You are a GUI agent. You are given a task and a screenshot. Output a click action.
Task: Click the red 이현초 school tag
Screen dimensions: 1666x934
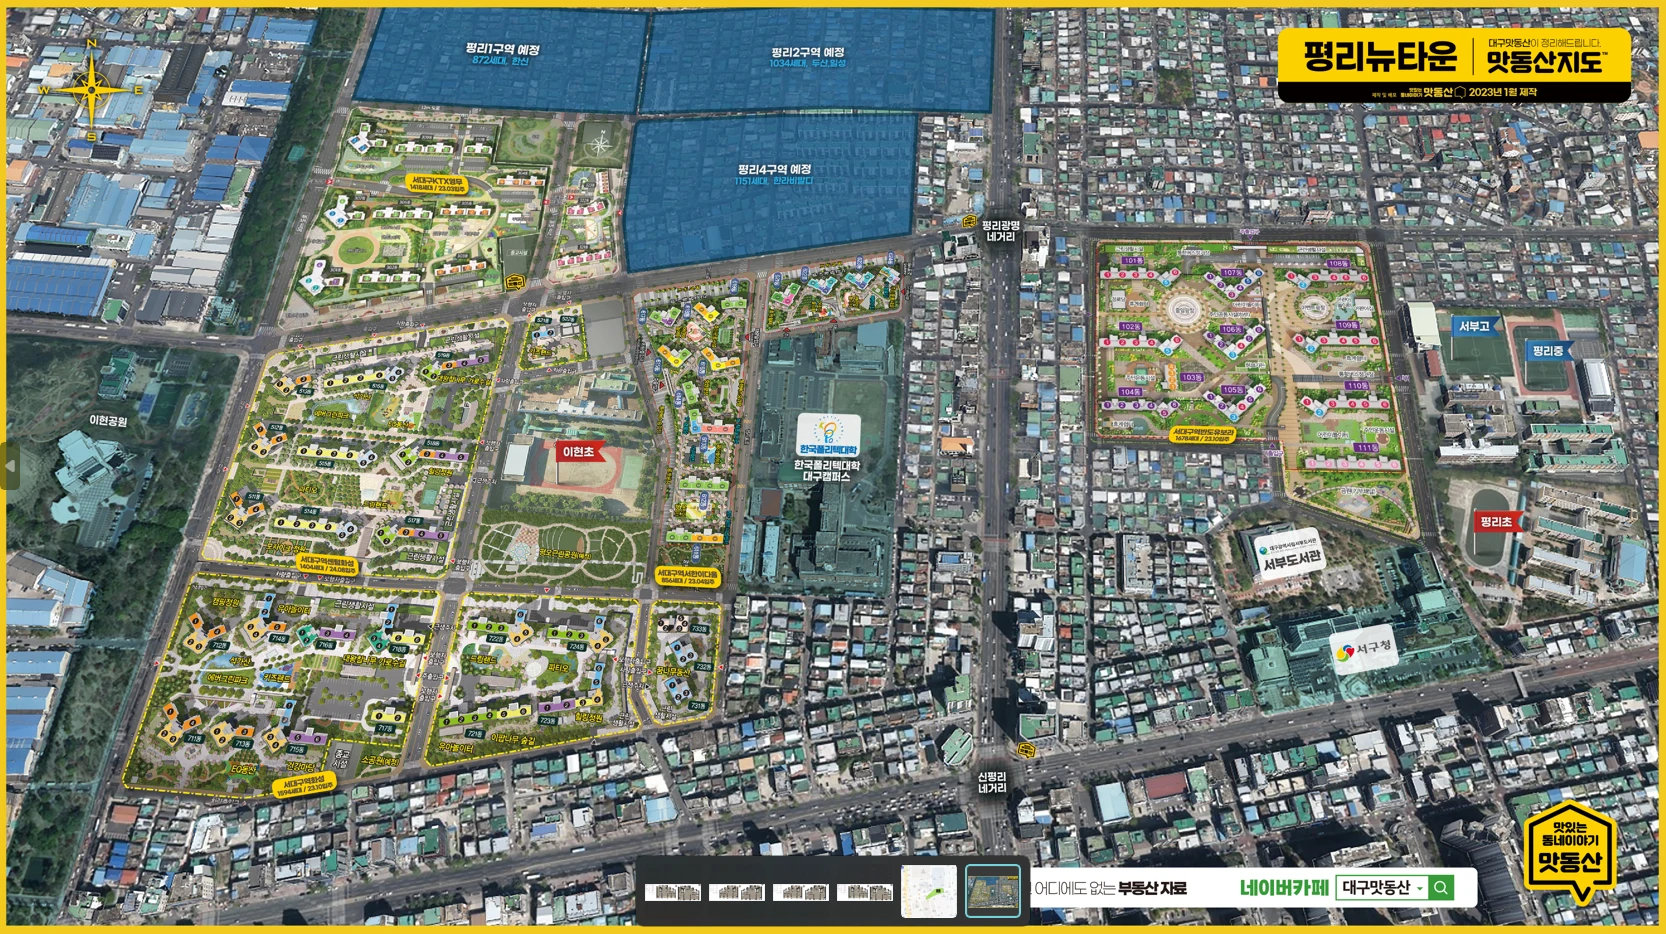pyautogui.click(x=580, y=452)
